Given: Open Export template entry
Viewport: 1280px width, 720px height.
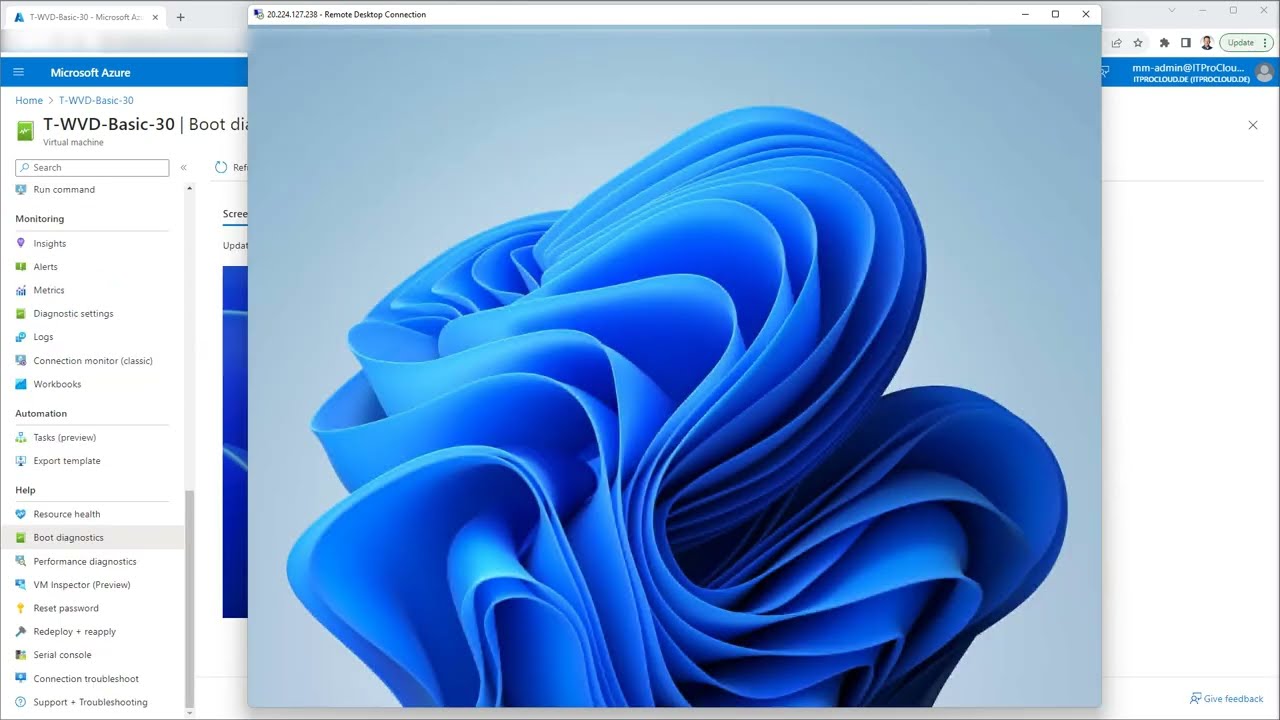Looking at the screenshot, I should (x=67, y=461).
